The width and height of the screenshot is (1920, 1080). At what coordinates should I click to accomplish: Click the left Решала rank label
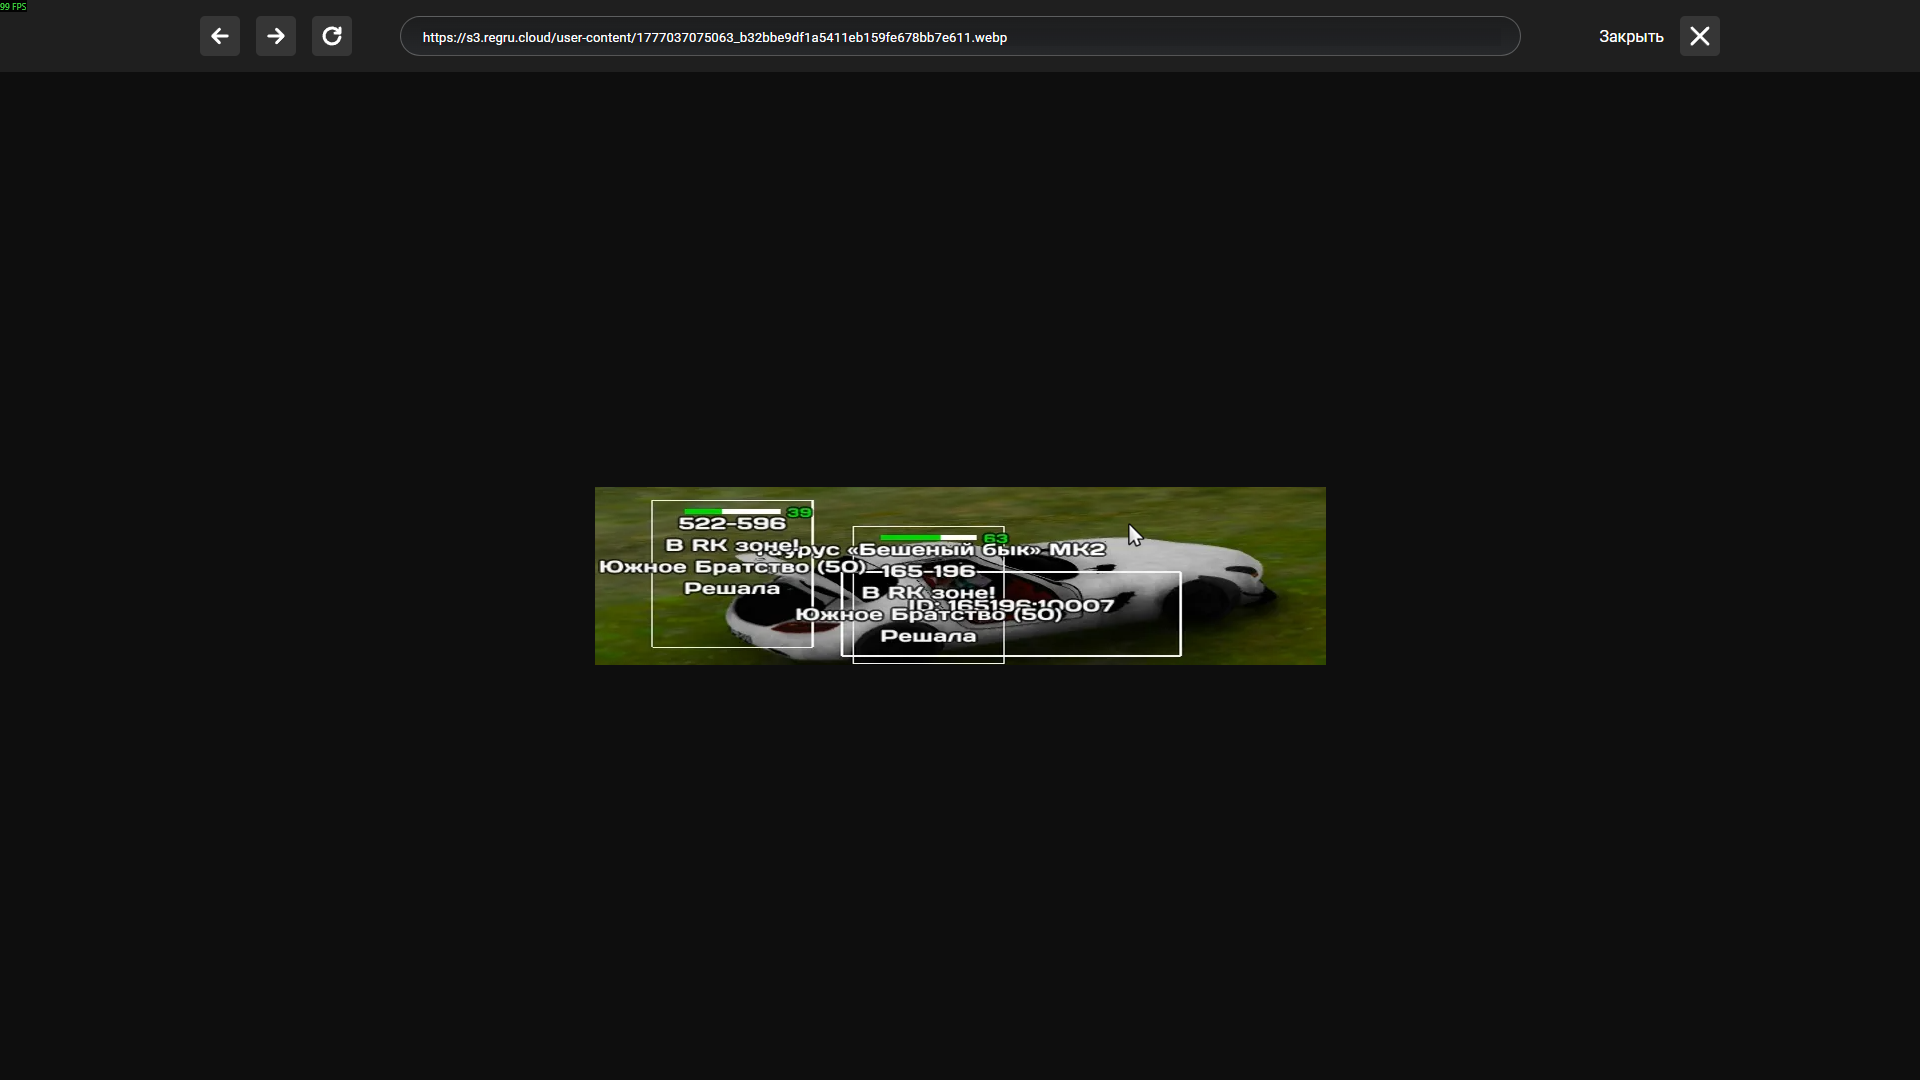[732, 589]
